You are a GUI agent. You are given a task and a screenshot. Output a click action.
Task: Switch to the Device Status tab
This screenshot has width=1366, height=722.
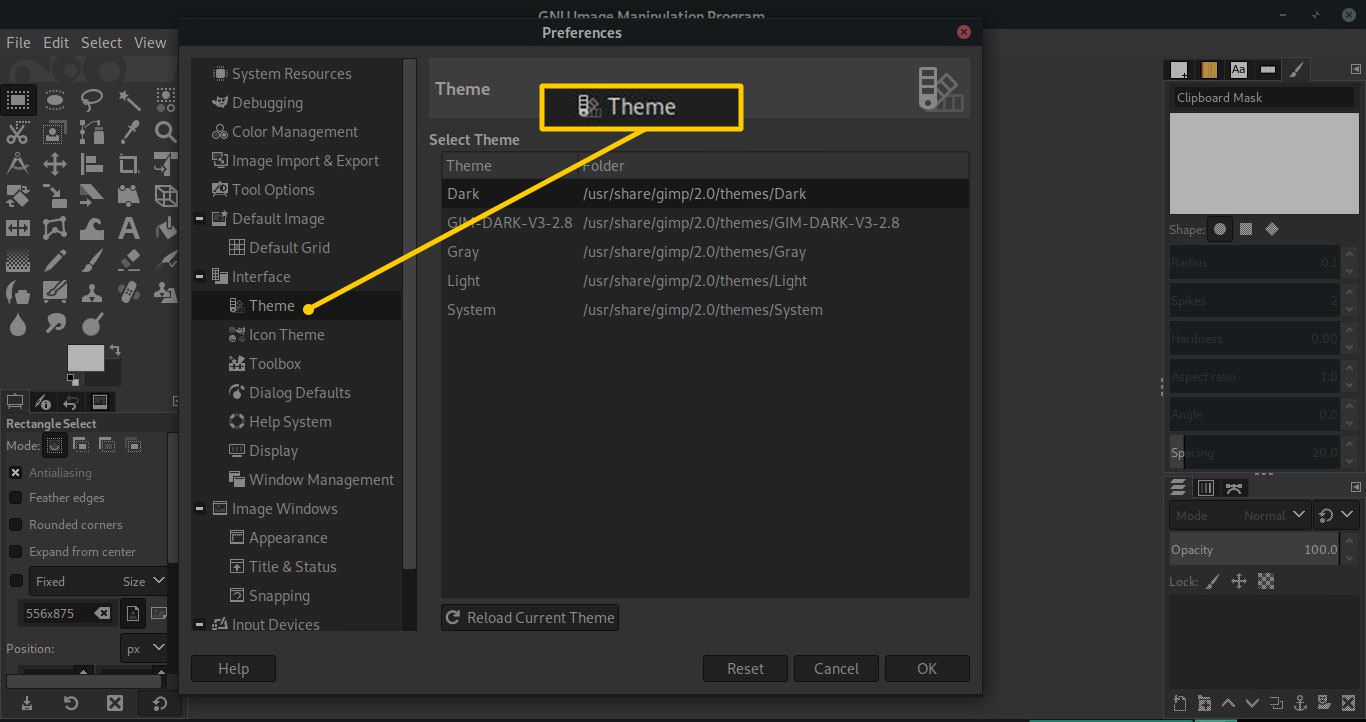click(x=42, y=402)
